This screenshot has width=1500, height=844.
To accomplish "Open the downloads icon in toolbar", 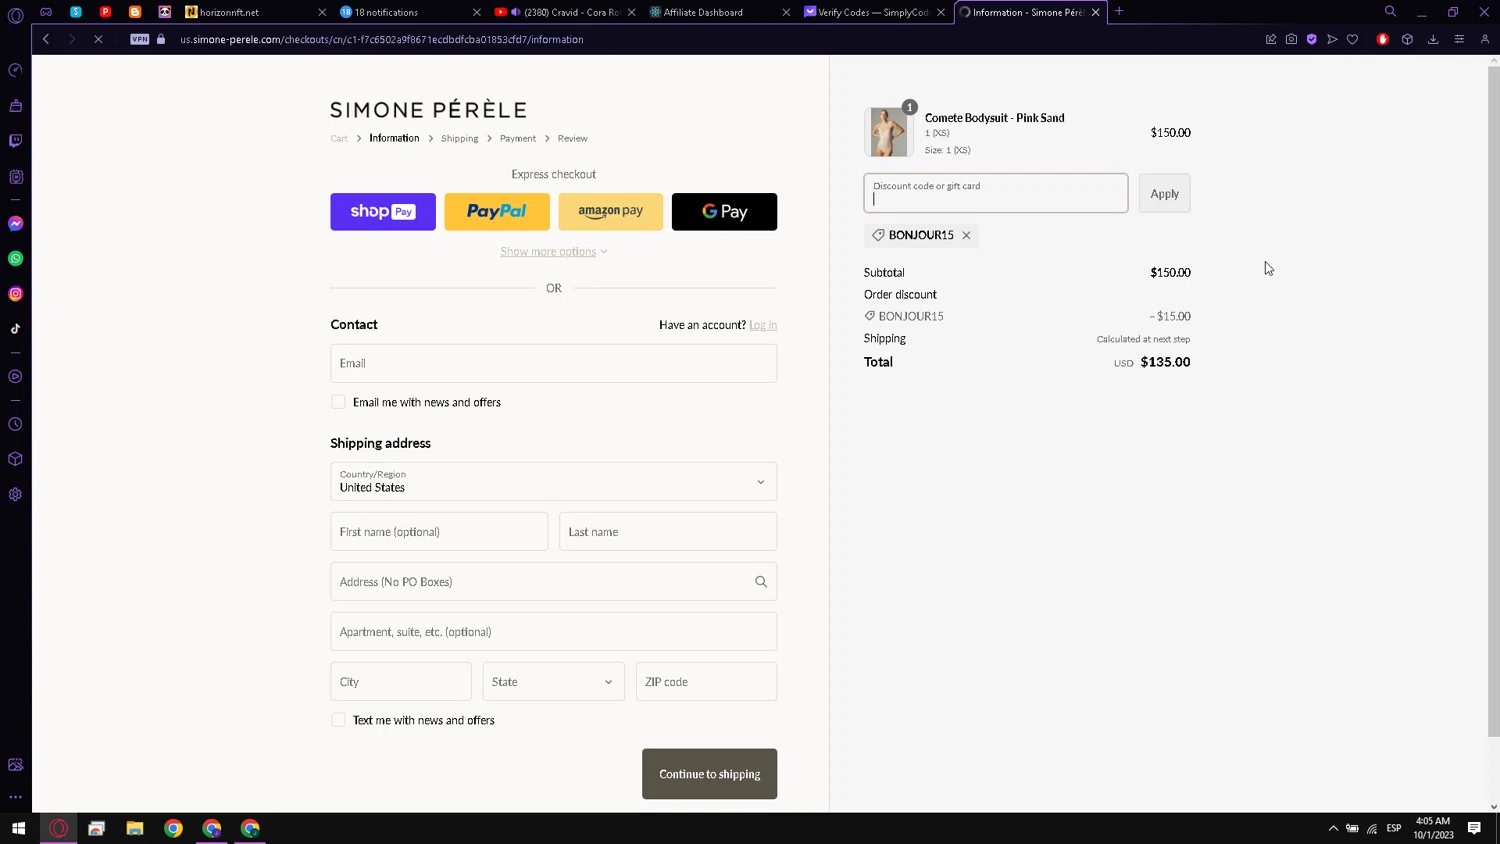I will 1433,39.
